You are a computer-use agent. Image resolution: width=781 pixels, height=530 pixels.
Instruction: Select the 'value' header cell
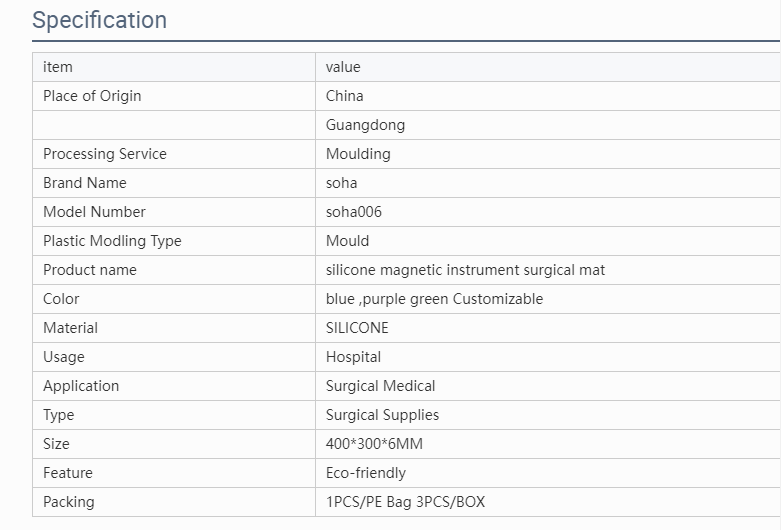coord(548,67)
